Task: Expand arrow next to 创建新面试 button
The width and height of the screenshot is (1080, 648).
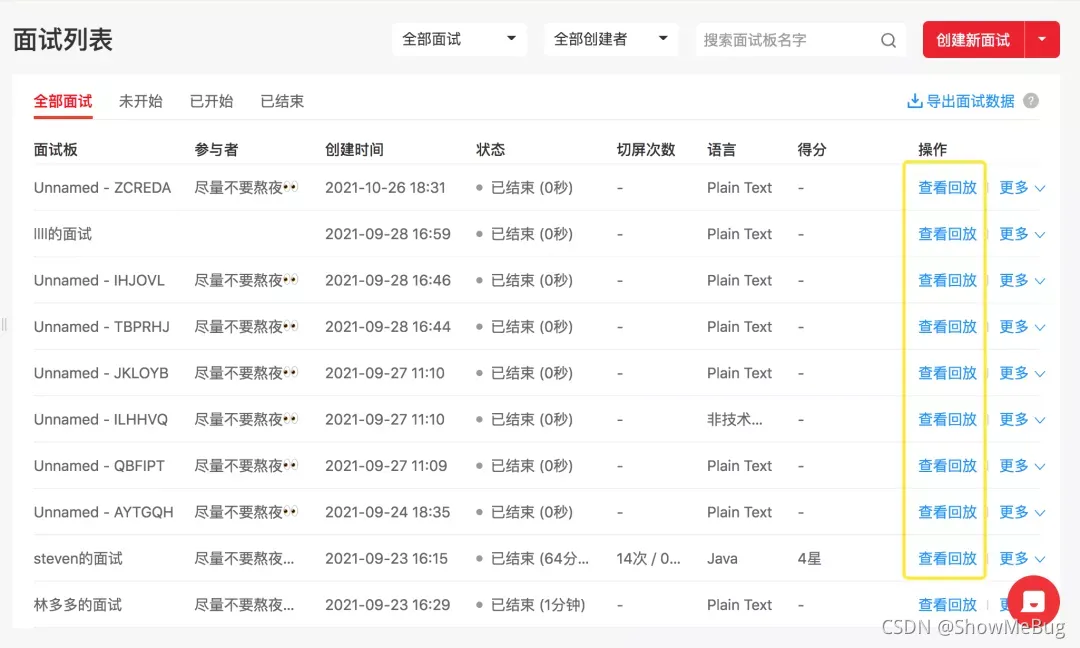Action: click(1042, 39)
